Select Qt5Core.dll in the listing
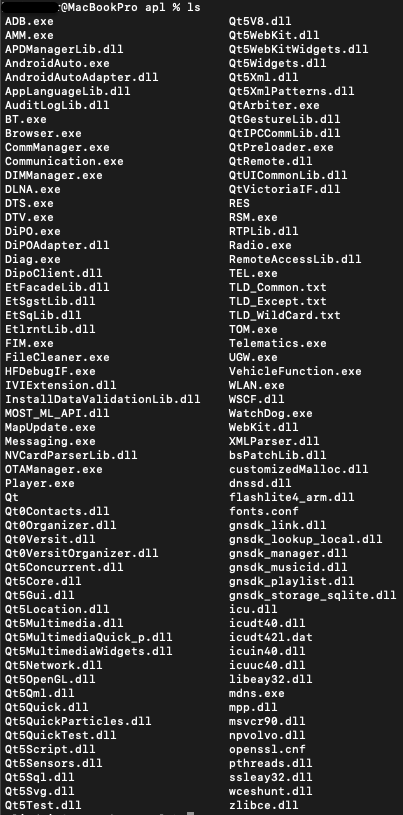403x815 pixels. (43, 581)
